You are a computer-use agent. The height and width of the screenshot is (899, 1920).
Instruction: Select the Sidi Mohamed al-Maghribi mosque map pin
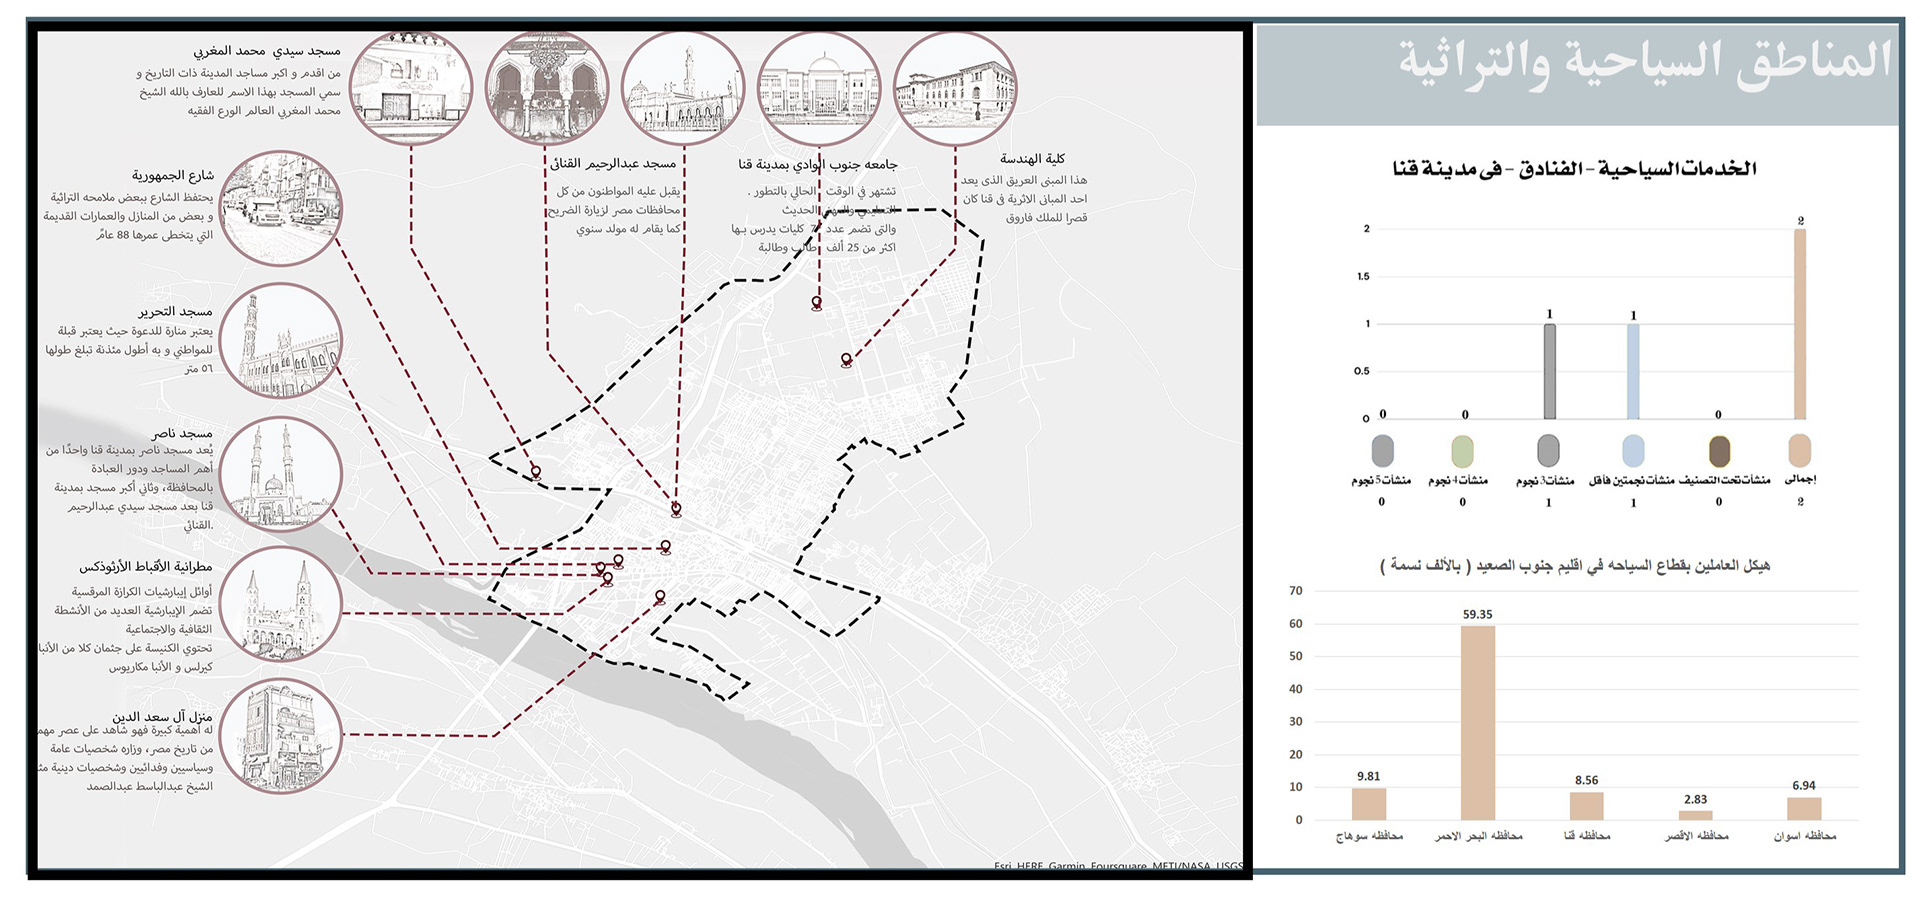click(x=536, y=472)
